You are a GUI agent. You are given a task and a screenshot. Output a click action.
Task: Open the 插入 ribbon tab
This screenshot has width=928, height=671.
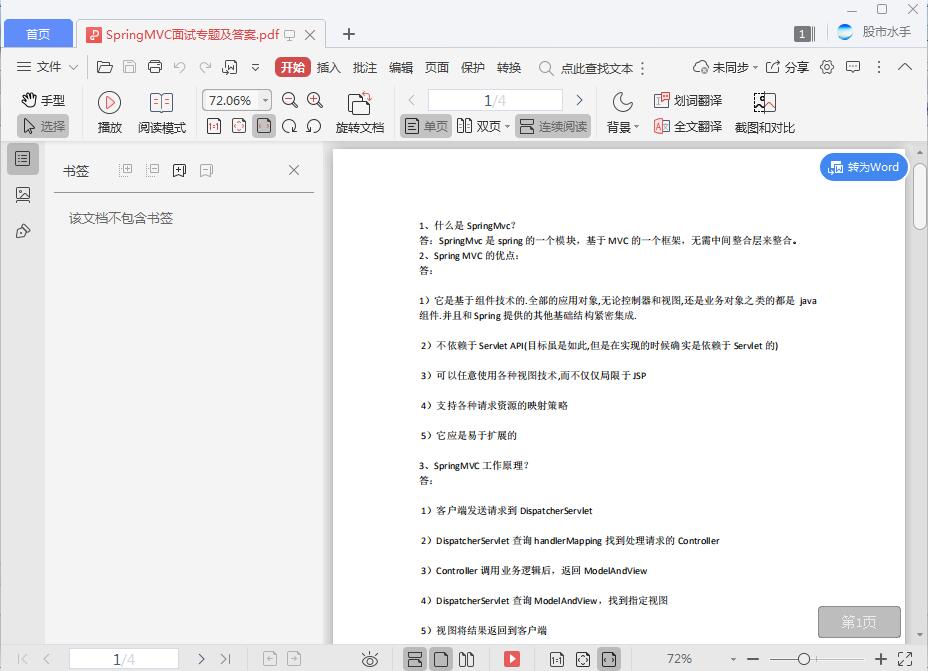(x=328, y=67)
